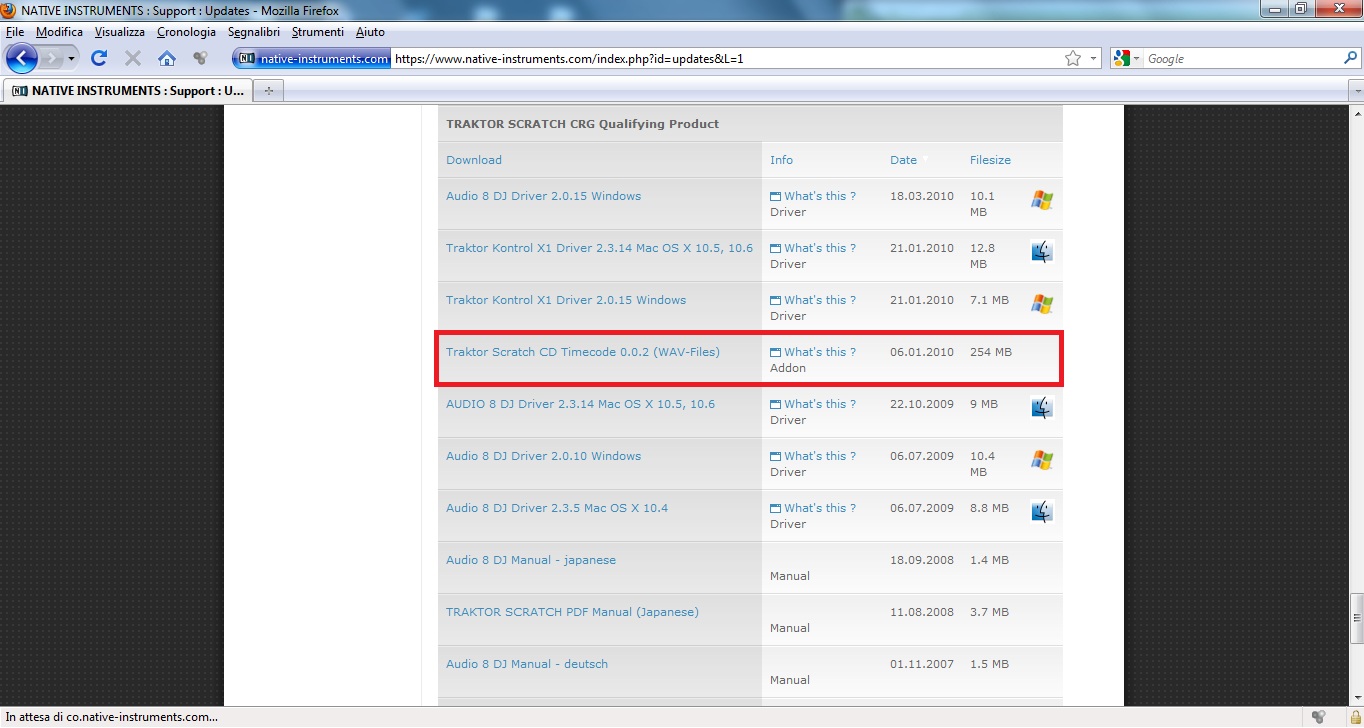1364x728 pixels.
Task: Click Windows icon for Traktor Kontrol X1 Driver 2.0.15
Action: pos(1042,304)
